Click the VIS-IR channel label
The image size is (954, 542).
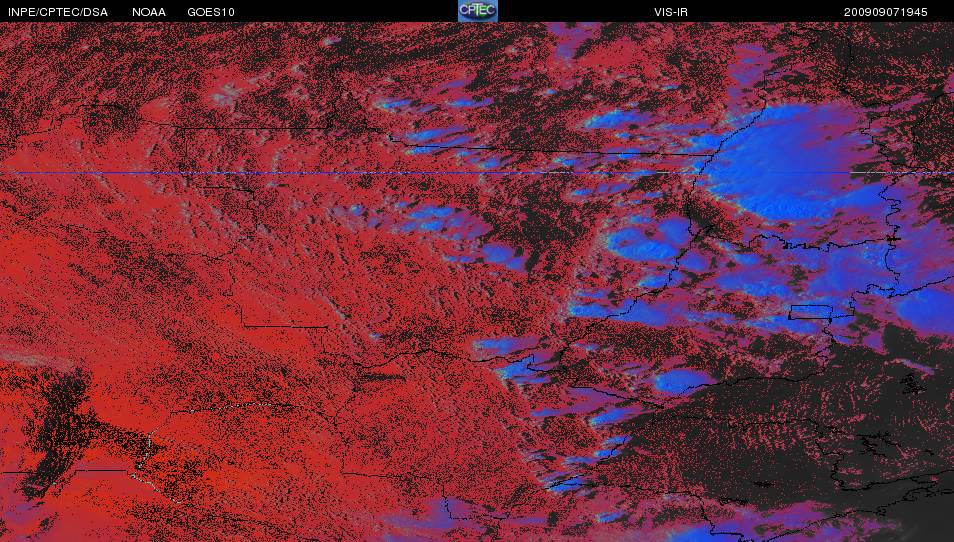671,12
